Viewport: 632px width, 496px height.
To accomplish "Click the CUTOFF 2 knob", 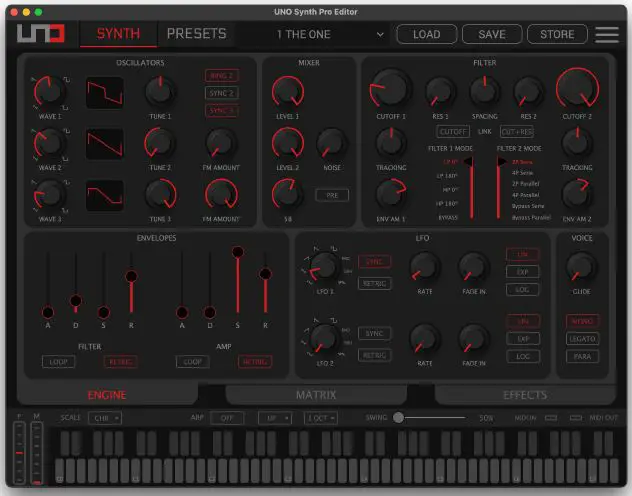I will coord(577,89).
